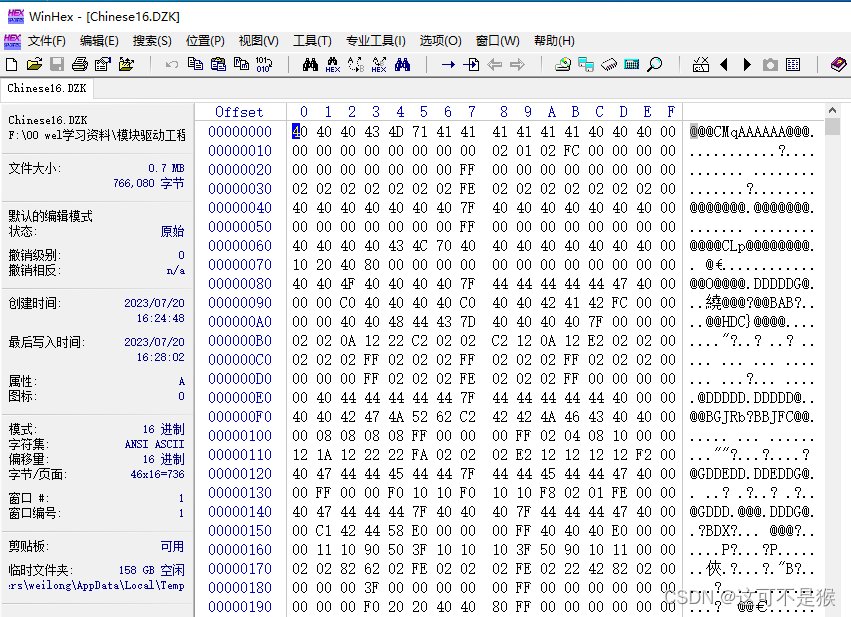Viewport: 851px width, 617px height.
Task: Click the Find Again blue binoculars icon
Action: point(402,65)
